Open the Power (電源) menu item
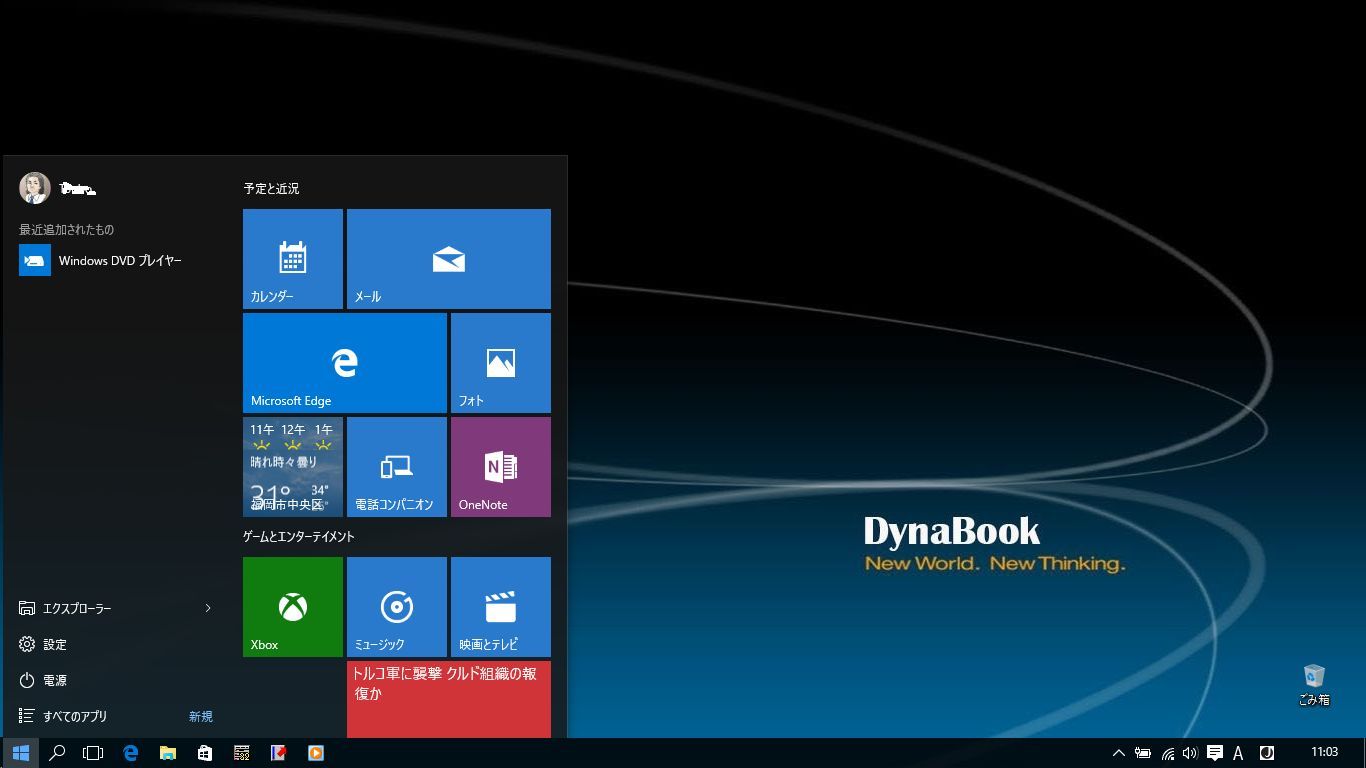Image resolution: width=1366 pixels, height=768 pixels. coord(55,680)
